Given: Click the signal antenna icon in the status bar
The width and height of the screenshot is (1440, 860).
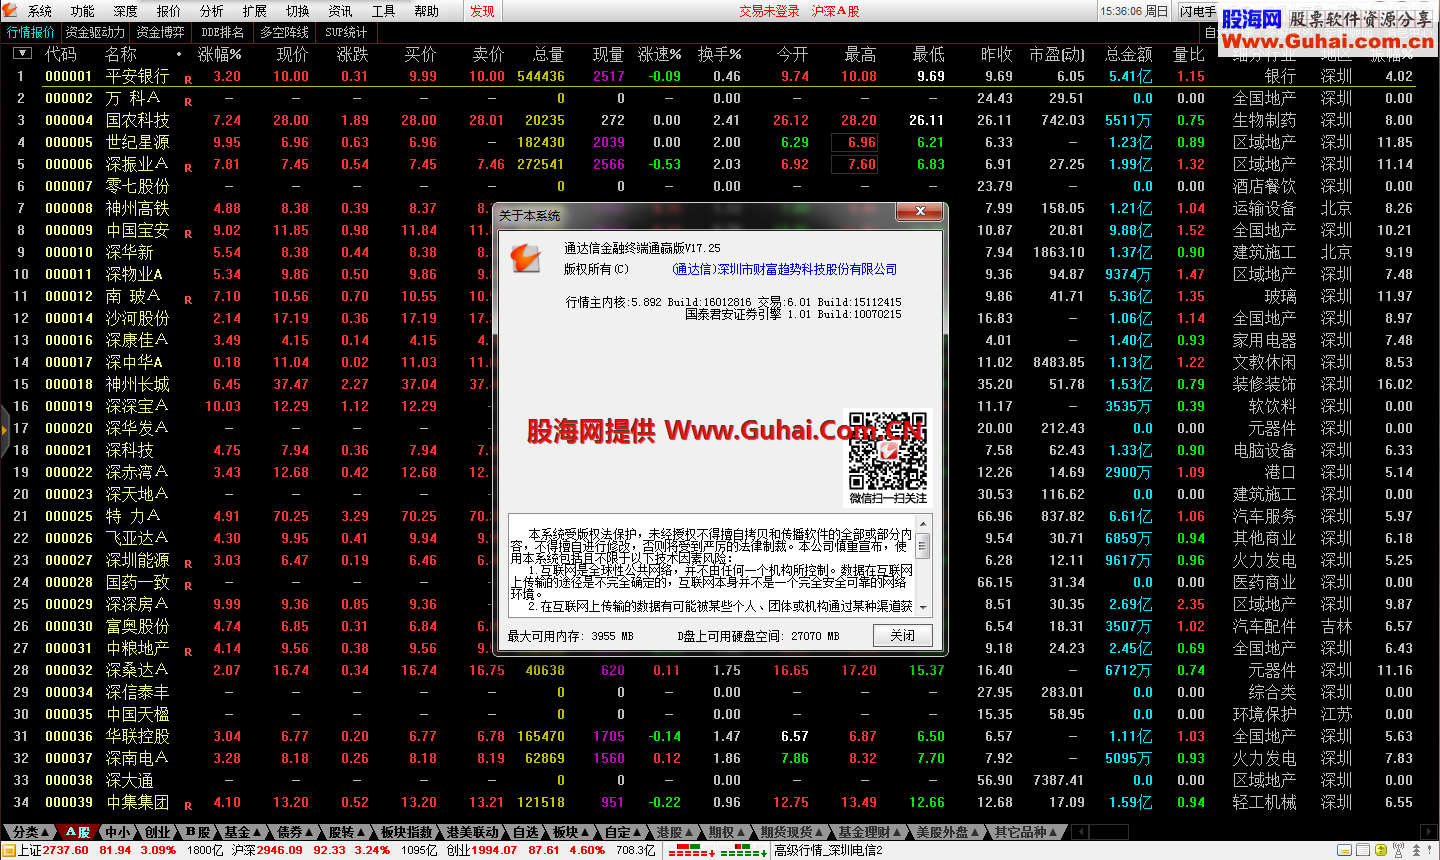Looking at the screenshot, I should point(1398,850).
